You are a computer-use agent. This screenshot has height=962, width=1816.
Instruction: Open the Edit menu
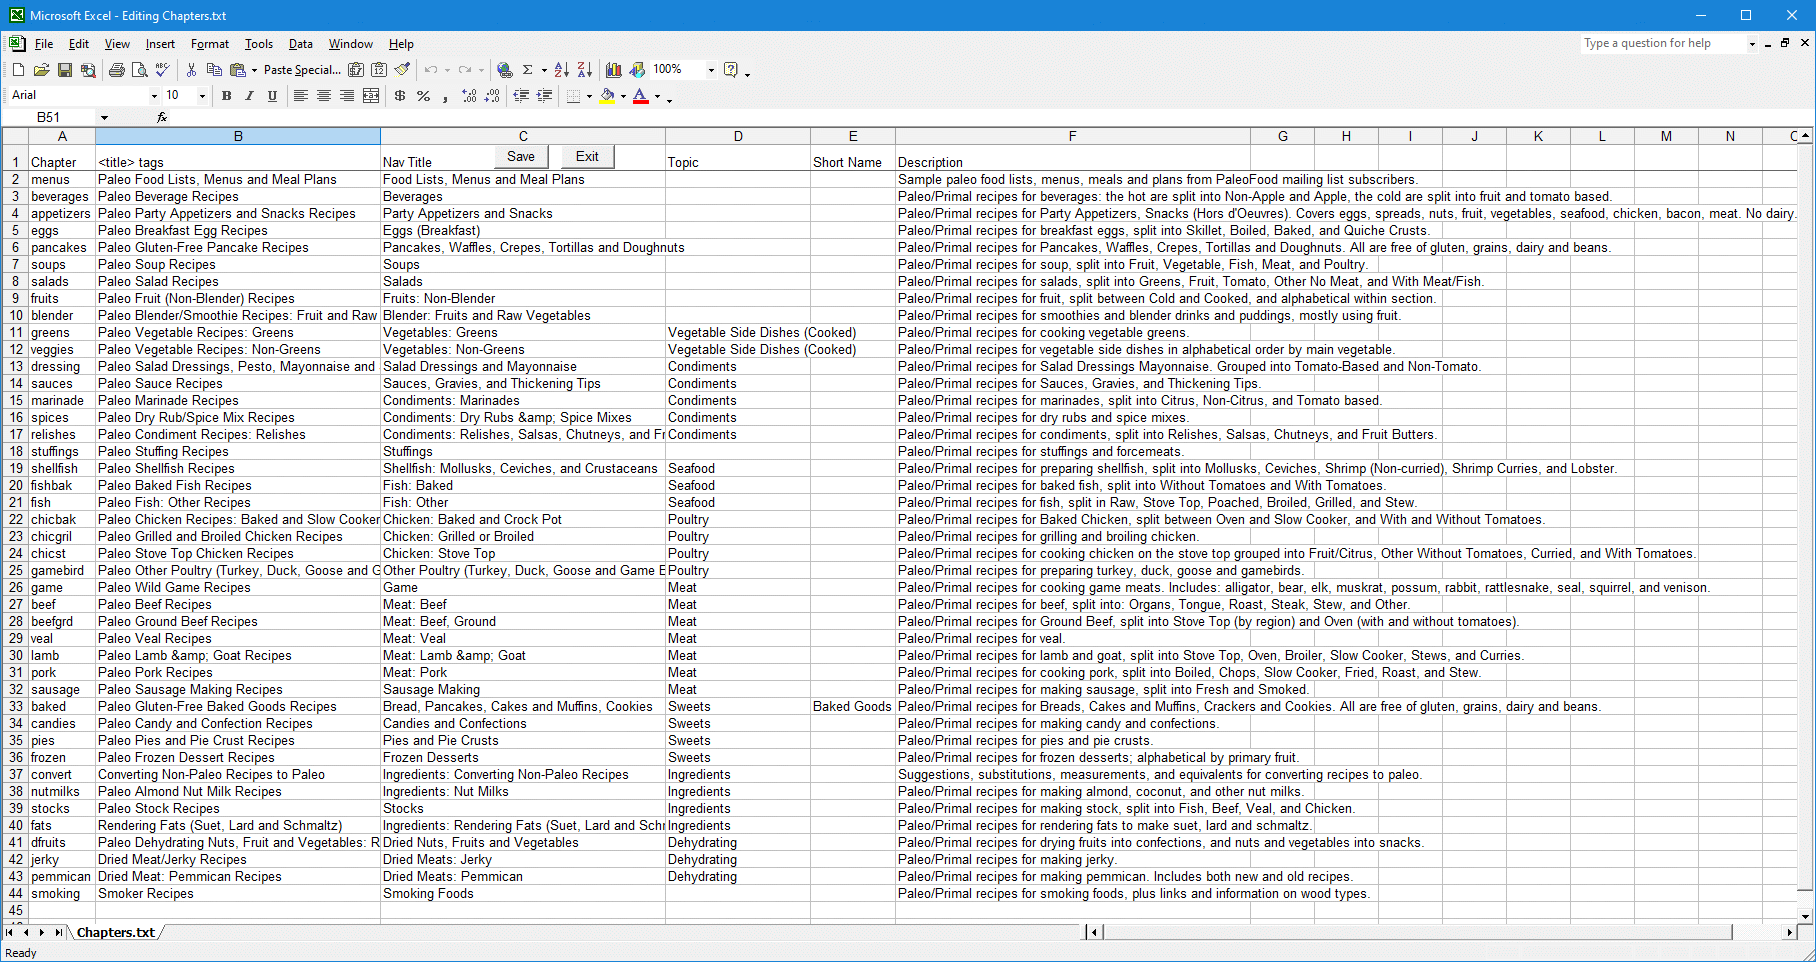point(79,44)
